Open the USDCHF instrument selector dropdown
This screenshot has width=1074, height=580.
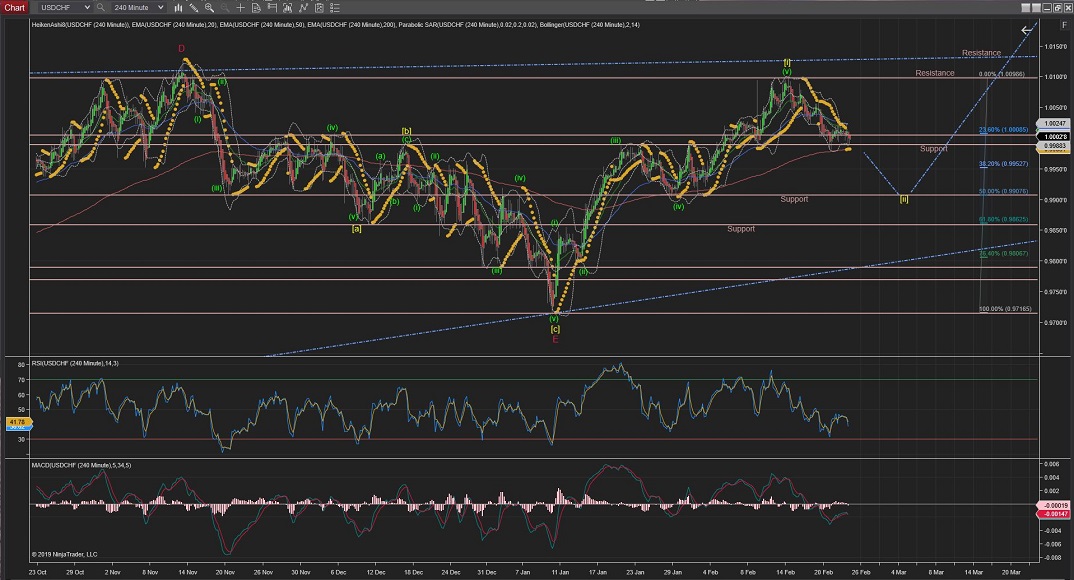click(x=64, y=8)
